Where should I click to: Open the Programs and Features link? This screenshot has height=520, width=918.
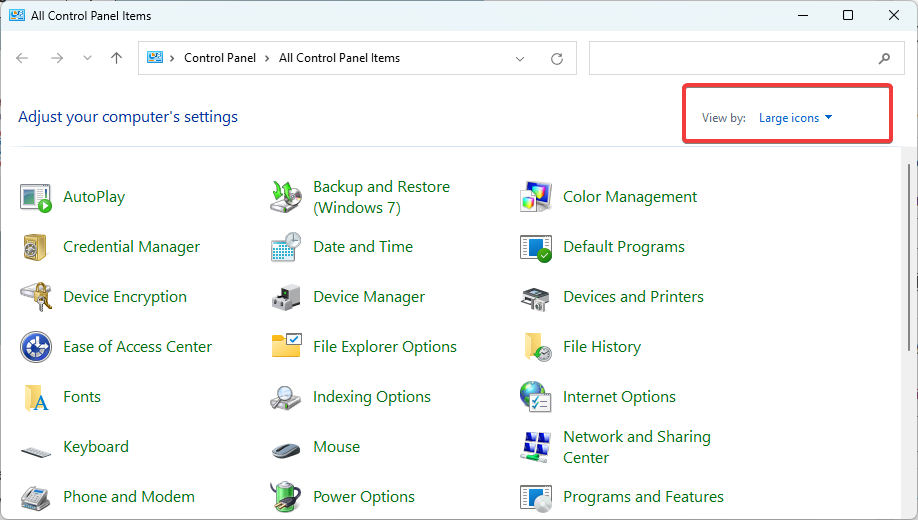pos(643,497)
